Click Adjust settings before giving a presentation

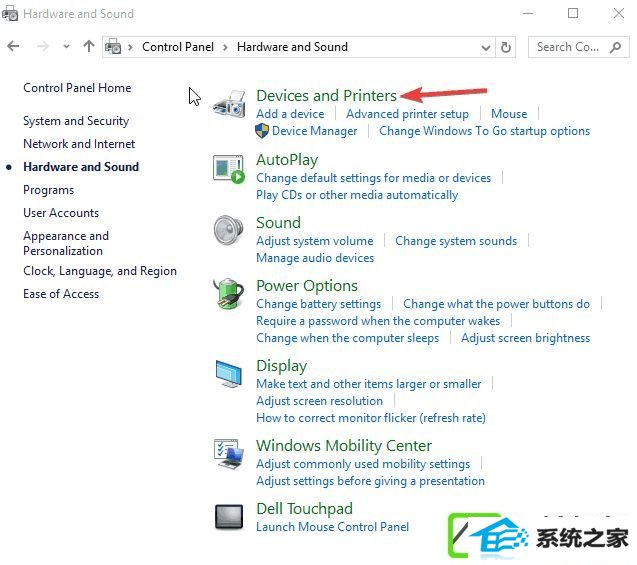[x=370, y=481]
